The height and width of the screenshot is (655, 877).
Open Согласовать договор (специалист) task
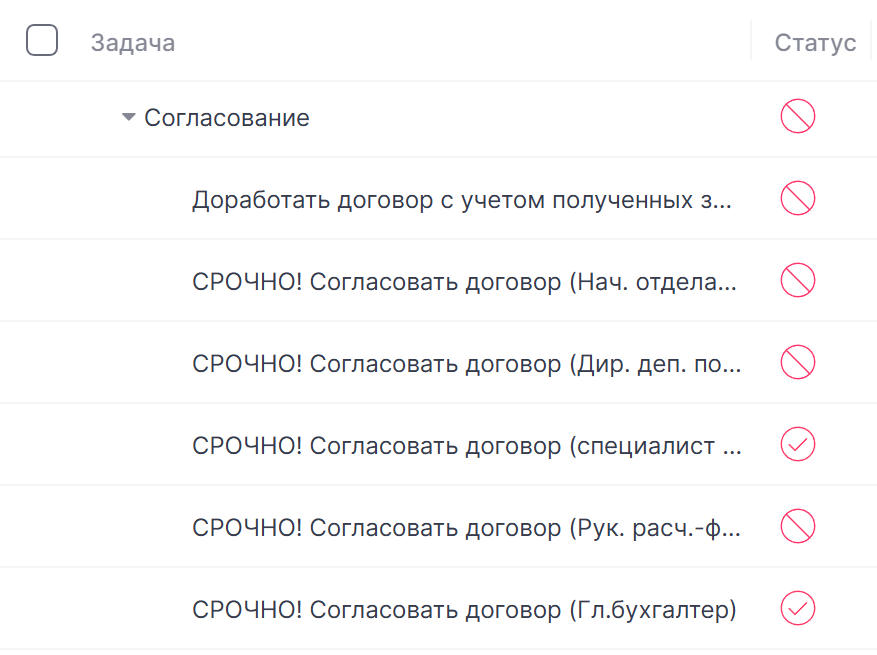point(466,446)
